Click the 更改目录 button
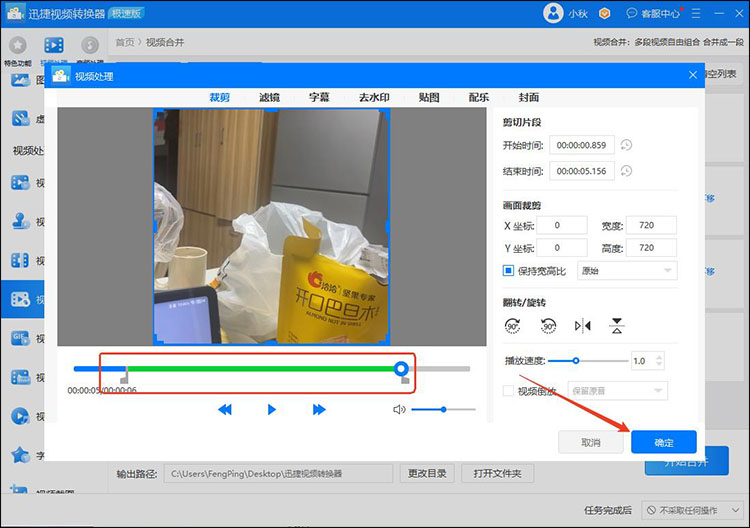Viewport: 750px width, 528px height. (x=427, y=473)
